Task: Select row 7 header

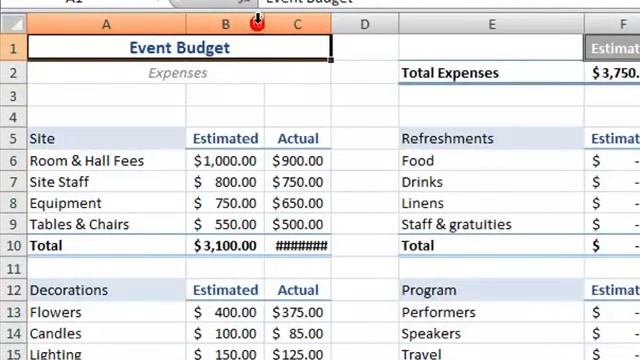Action: click(13, 182)
